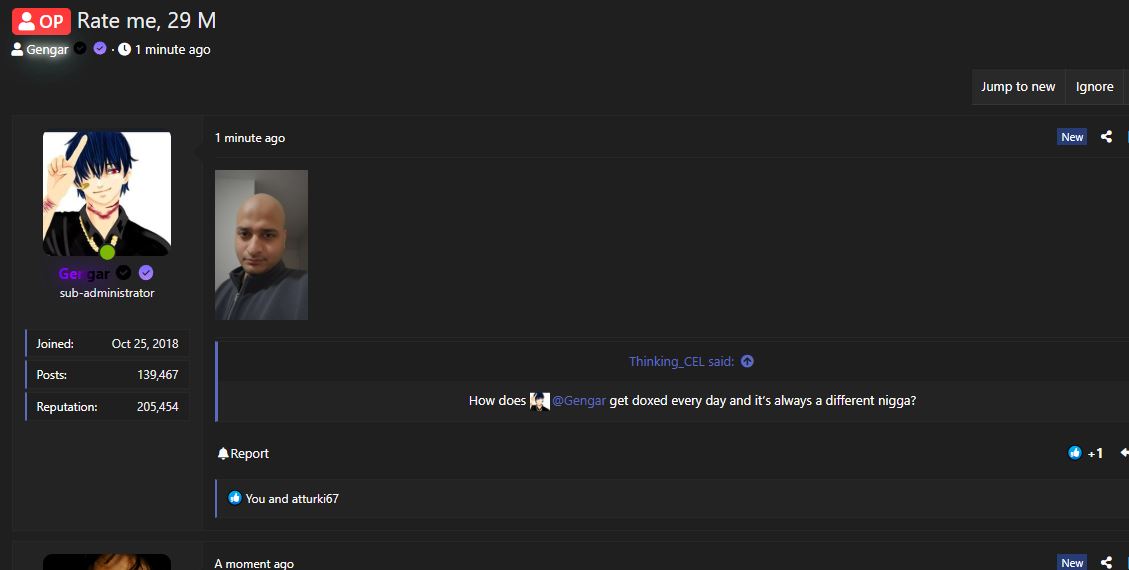Click the Posts count 139,467
1129x570 pixels.
pyautogui.click(x=158, y=375)
